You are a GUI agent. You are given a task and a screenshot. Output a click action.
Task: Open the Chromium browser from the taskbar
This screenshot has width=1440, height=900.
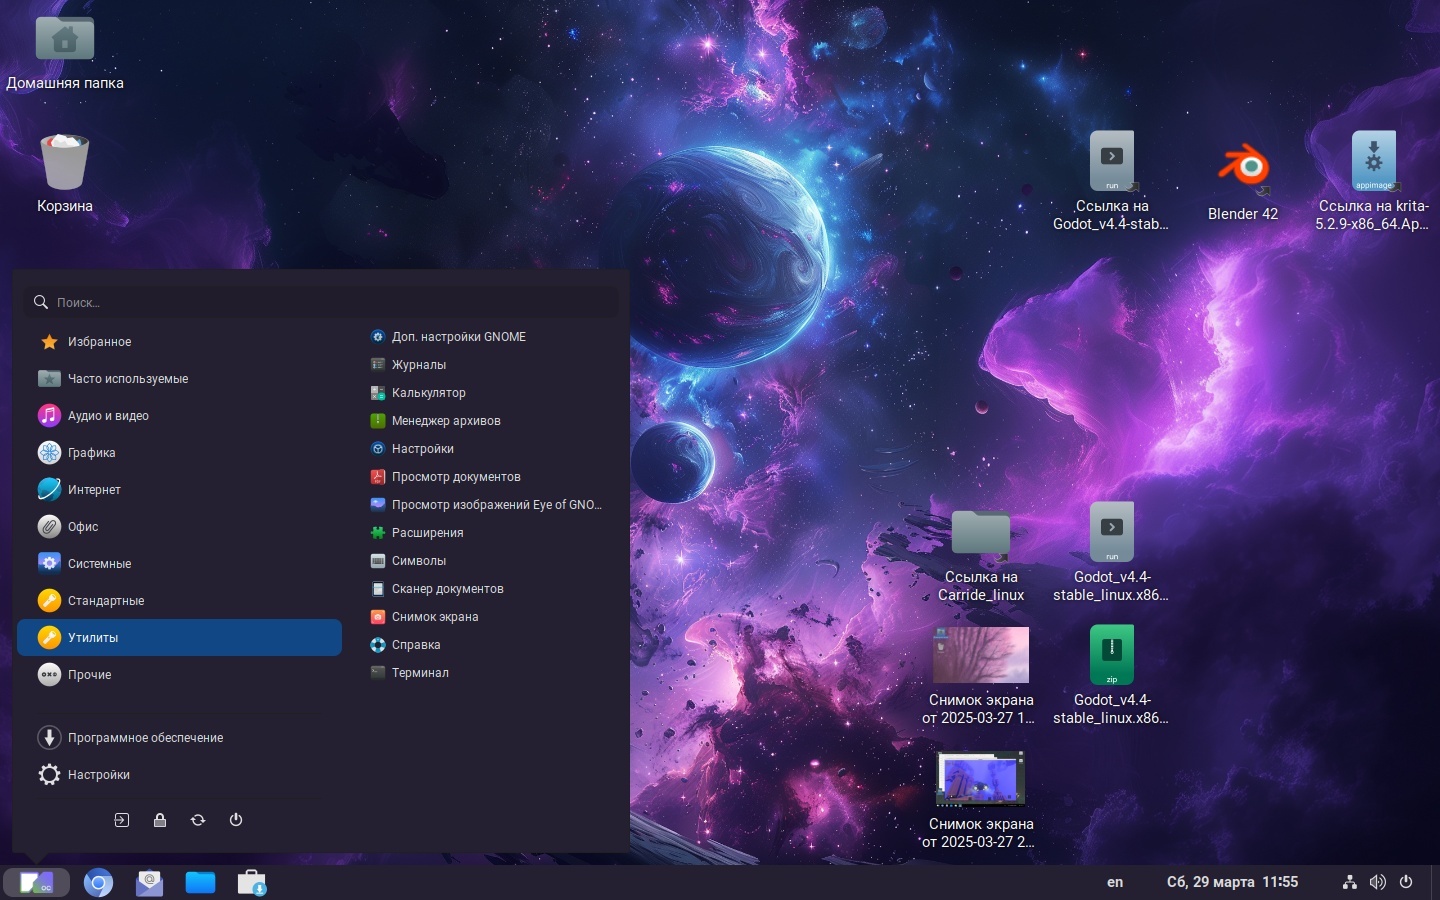point(98,883)
